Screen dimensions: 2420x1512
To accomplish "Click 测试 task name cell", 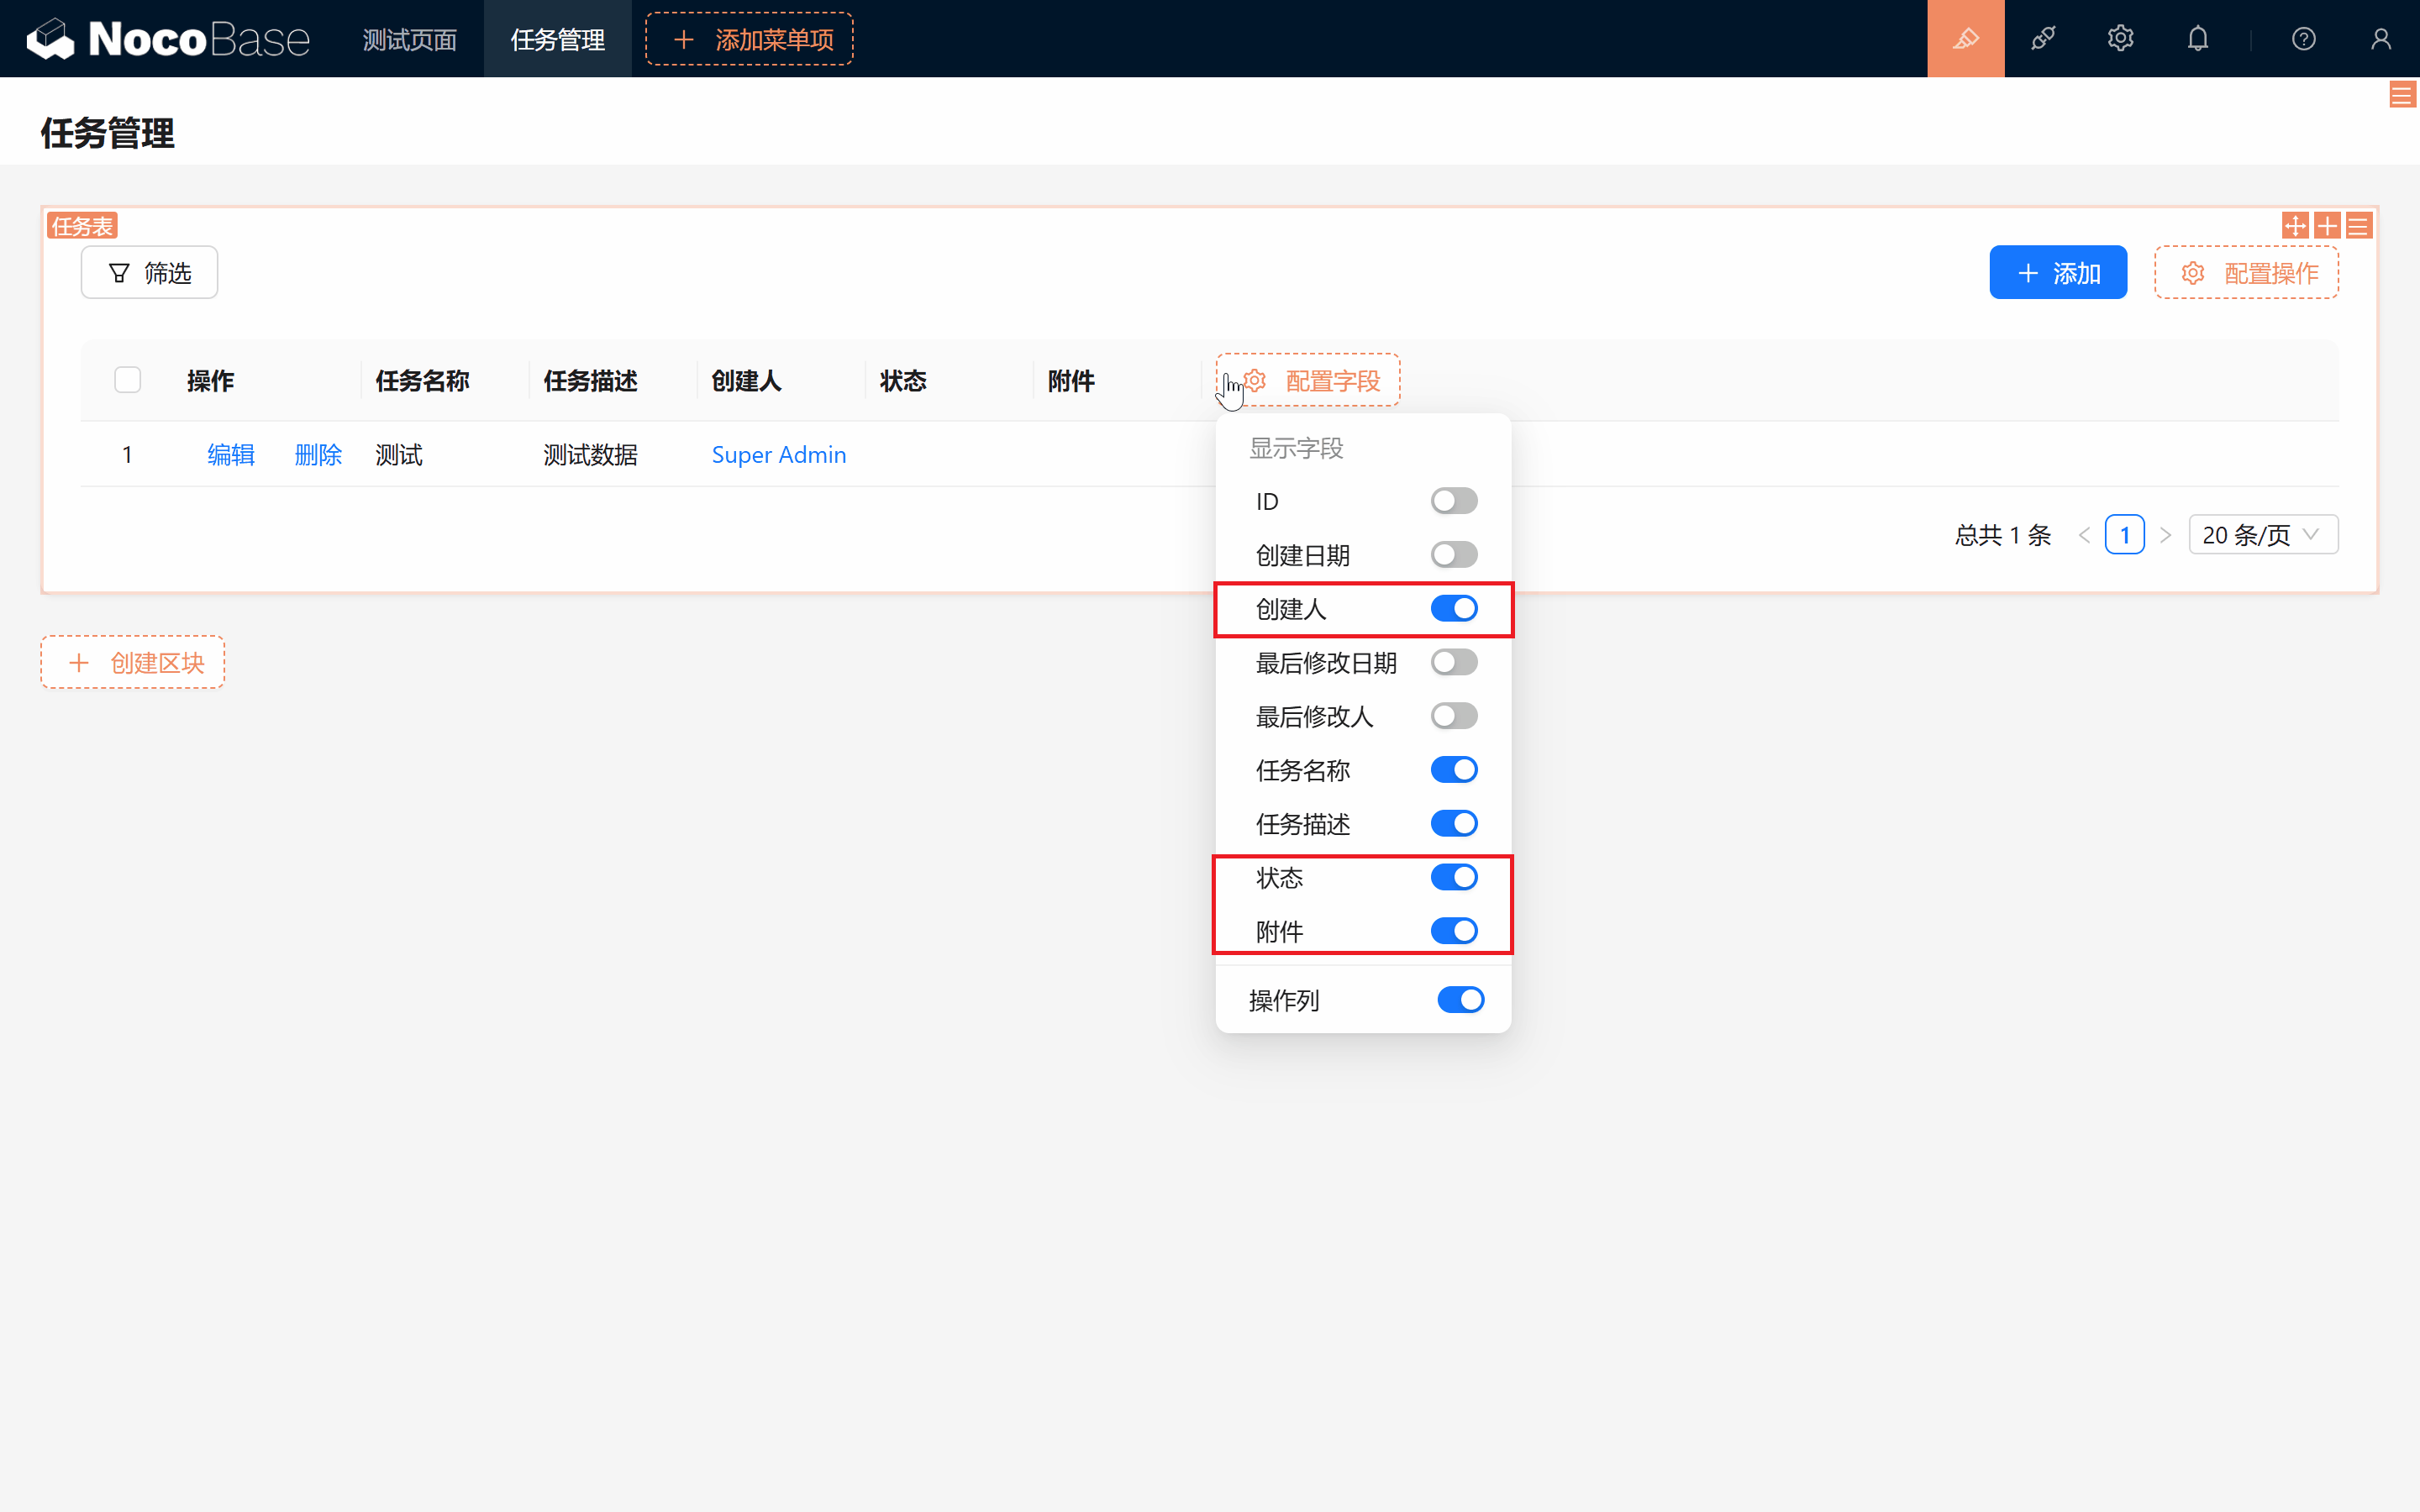I will (399, 455).
